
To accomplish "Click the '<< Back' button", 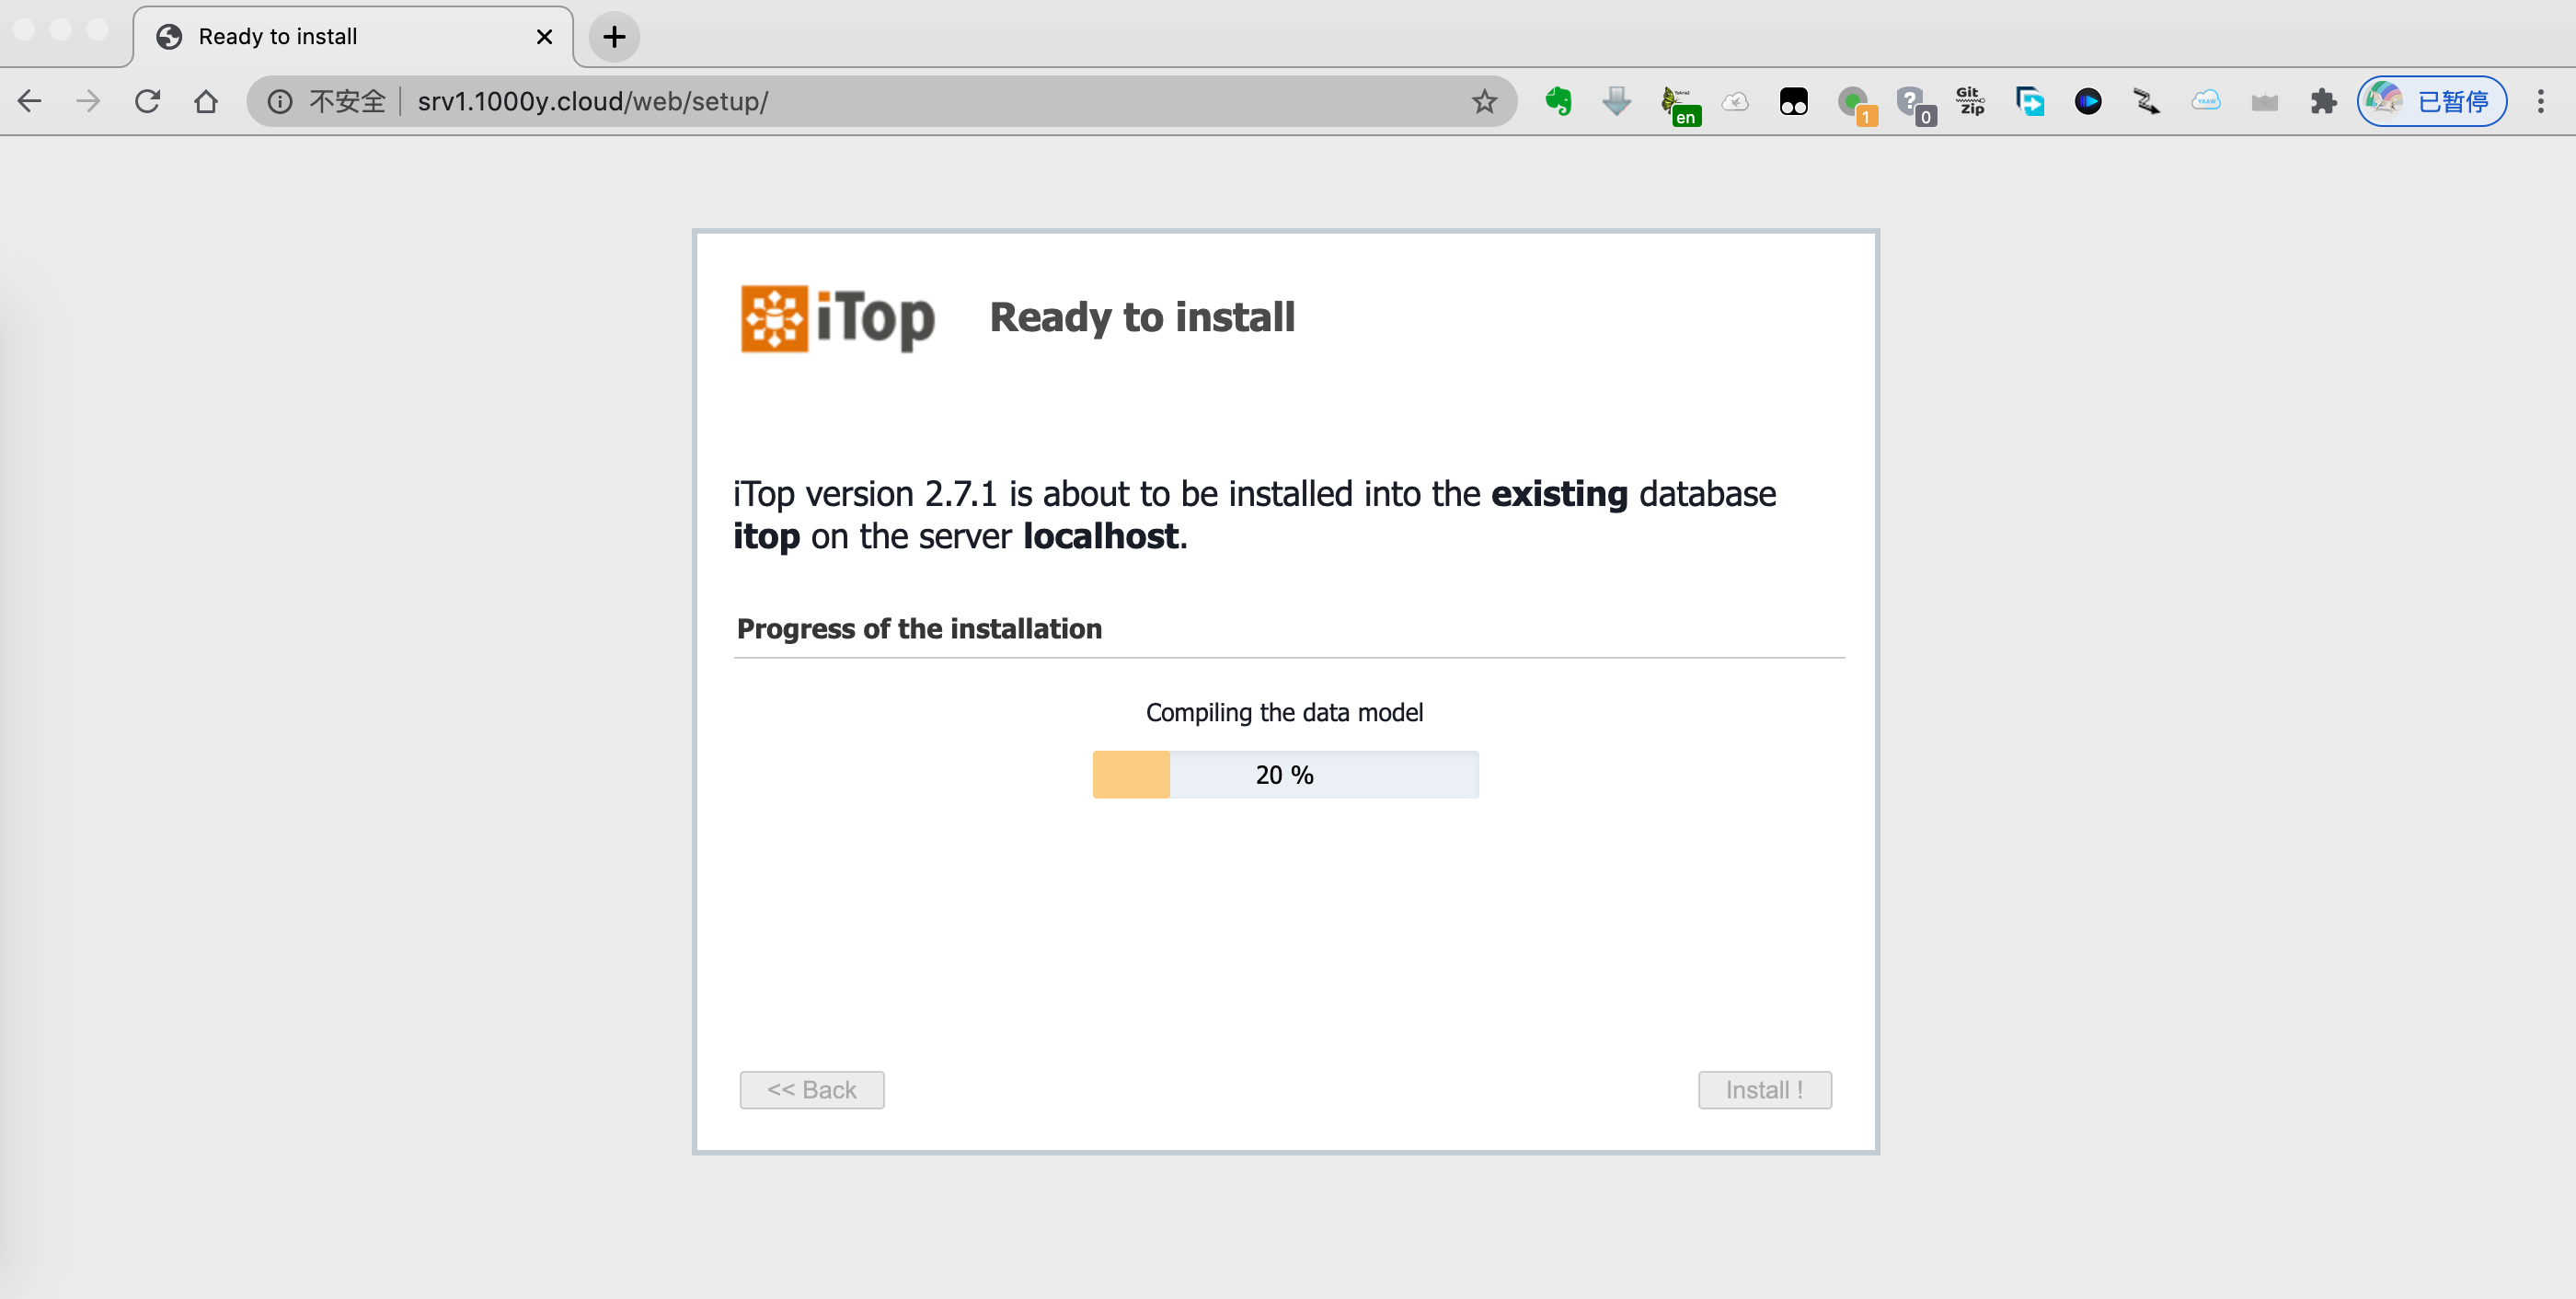I will pos(812,1090).
